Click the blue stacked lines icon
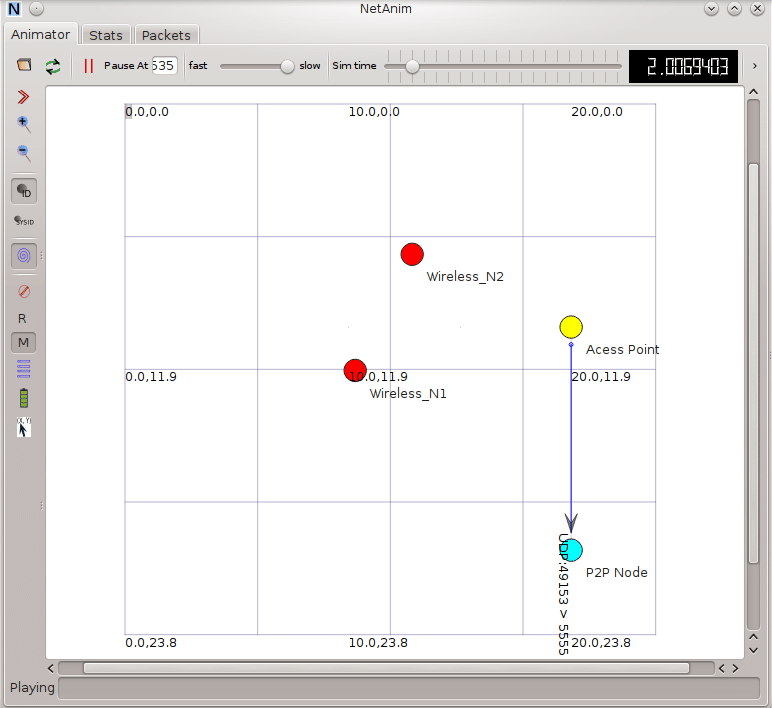The image size is (772, 708). tap(24, 369)
